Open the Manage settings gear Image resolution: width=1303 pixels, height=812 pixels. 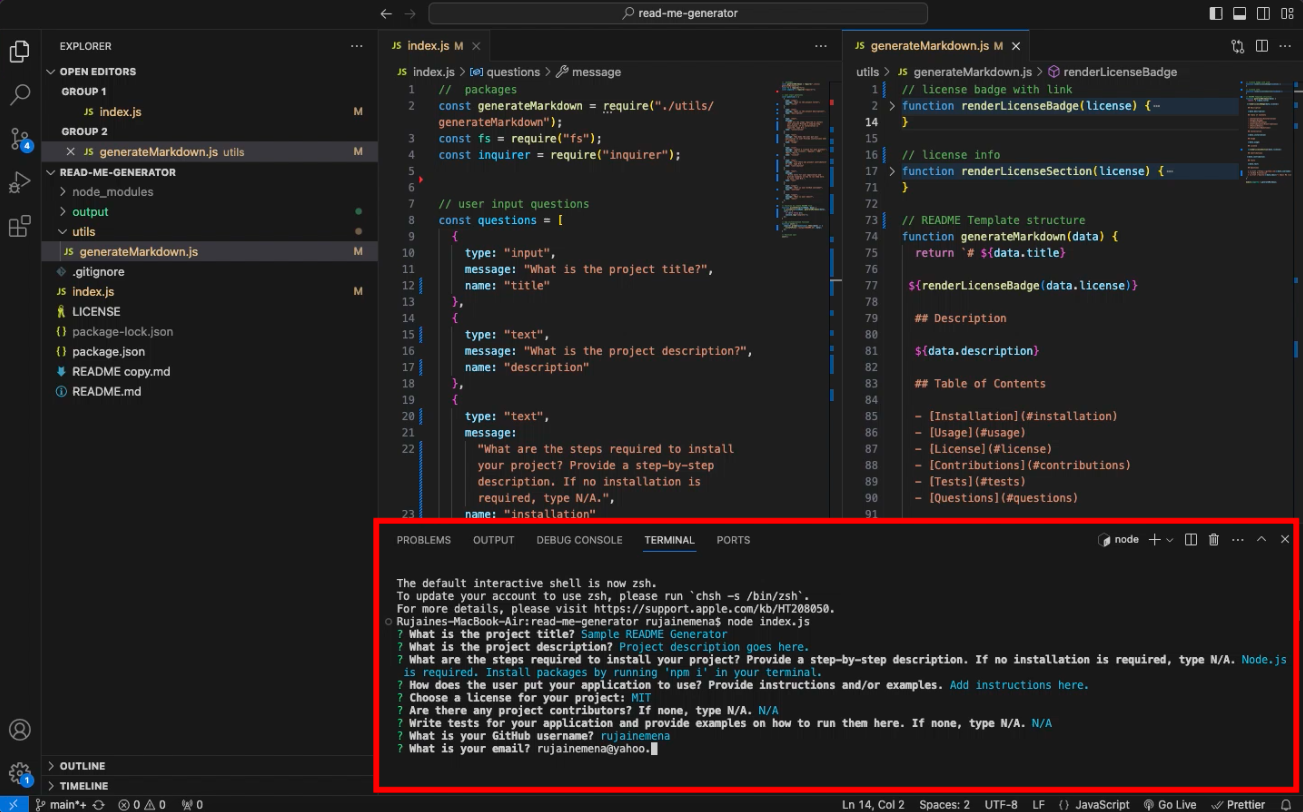click(x=20, y=774)
